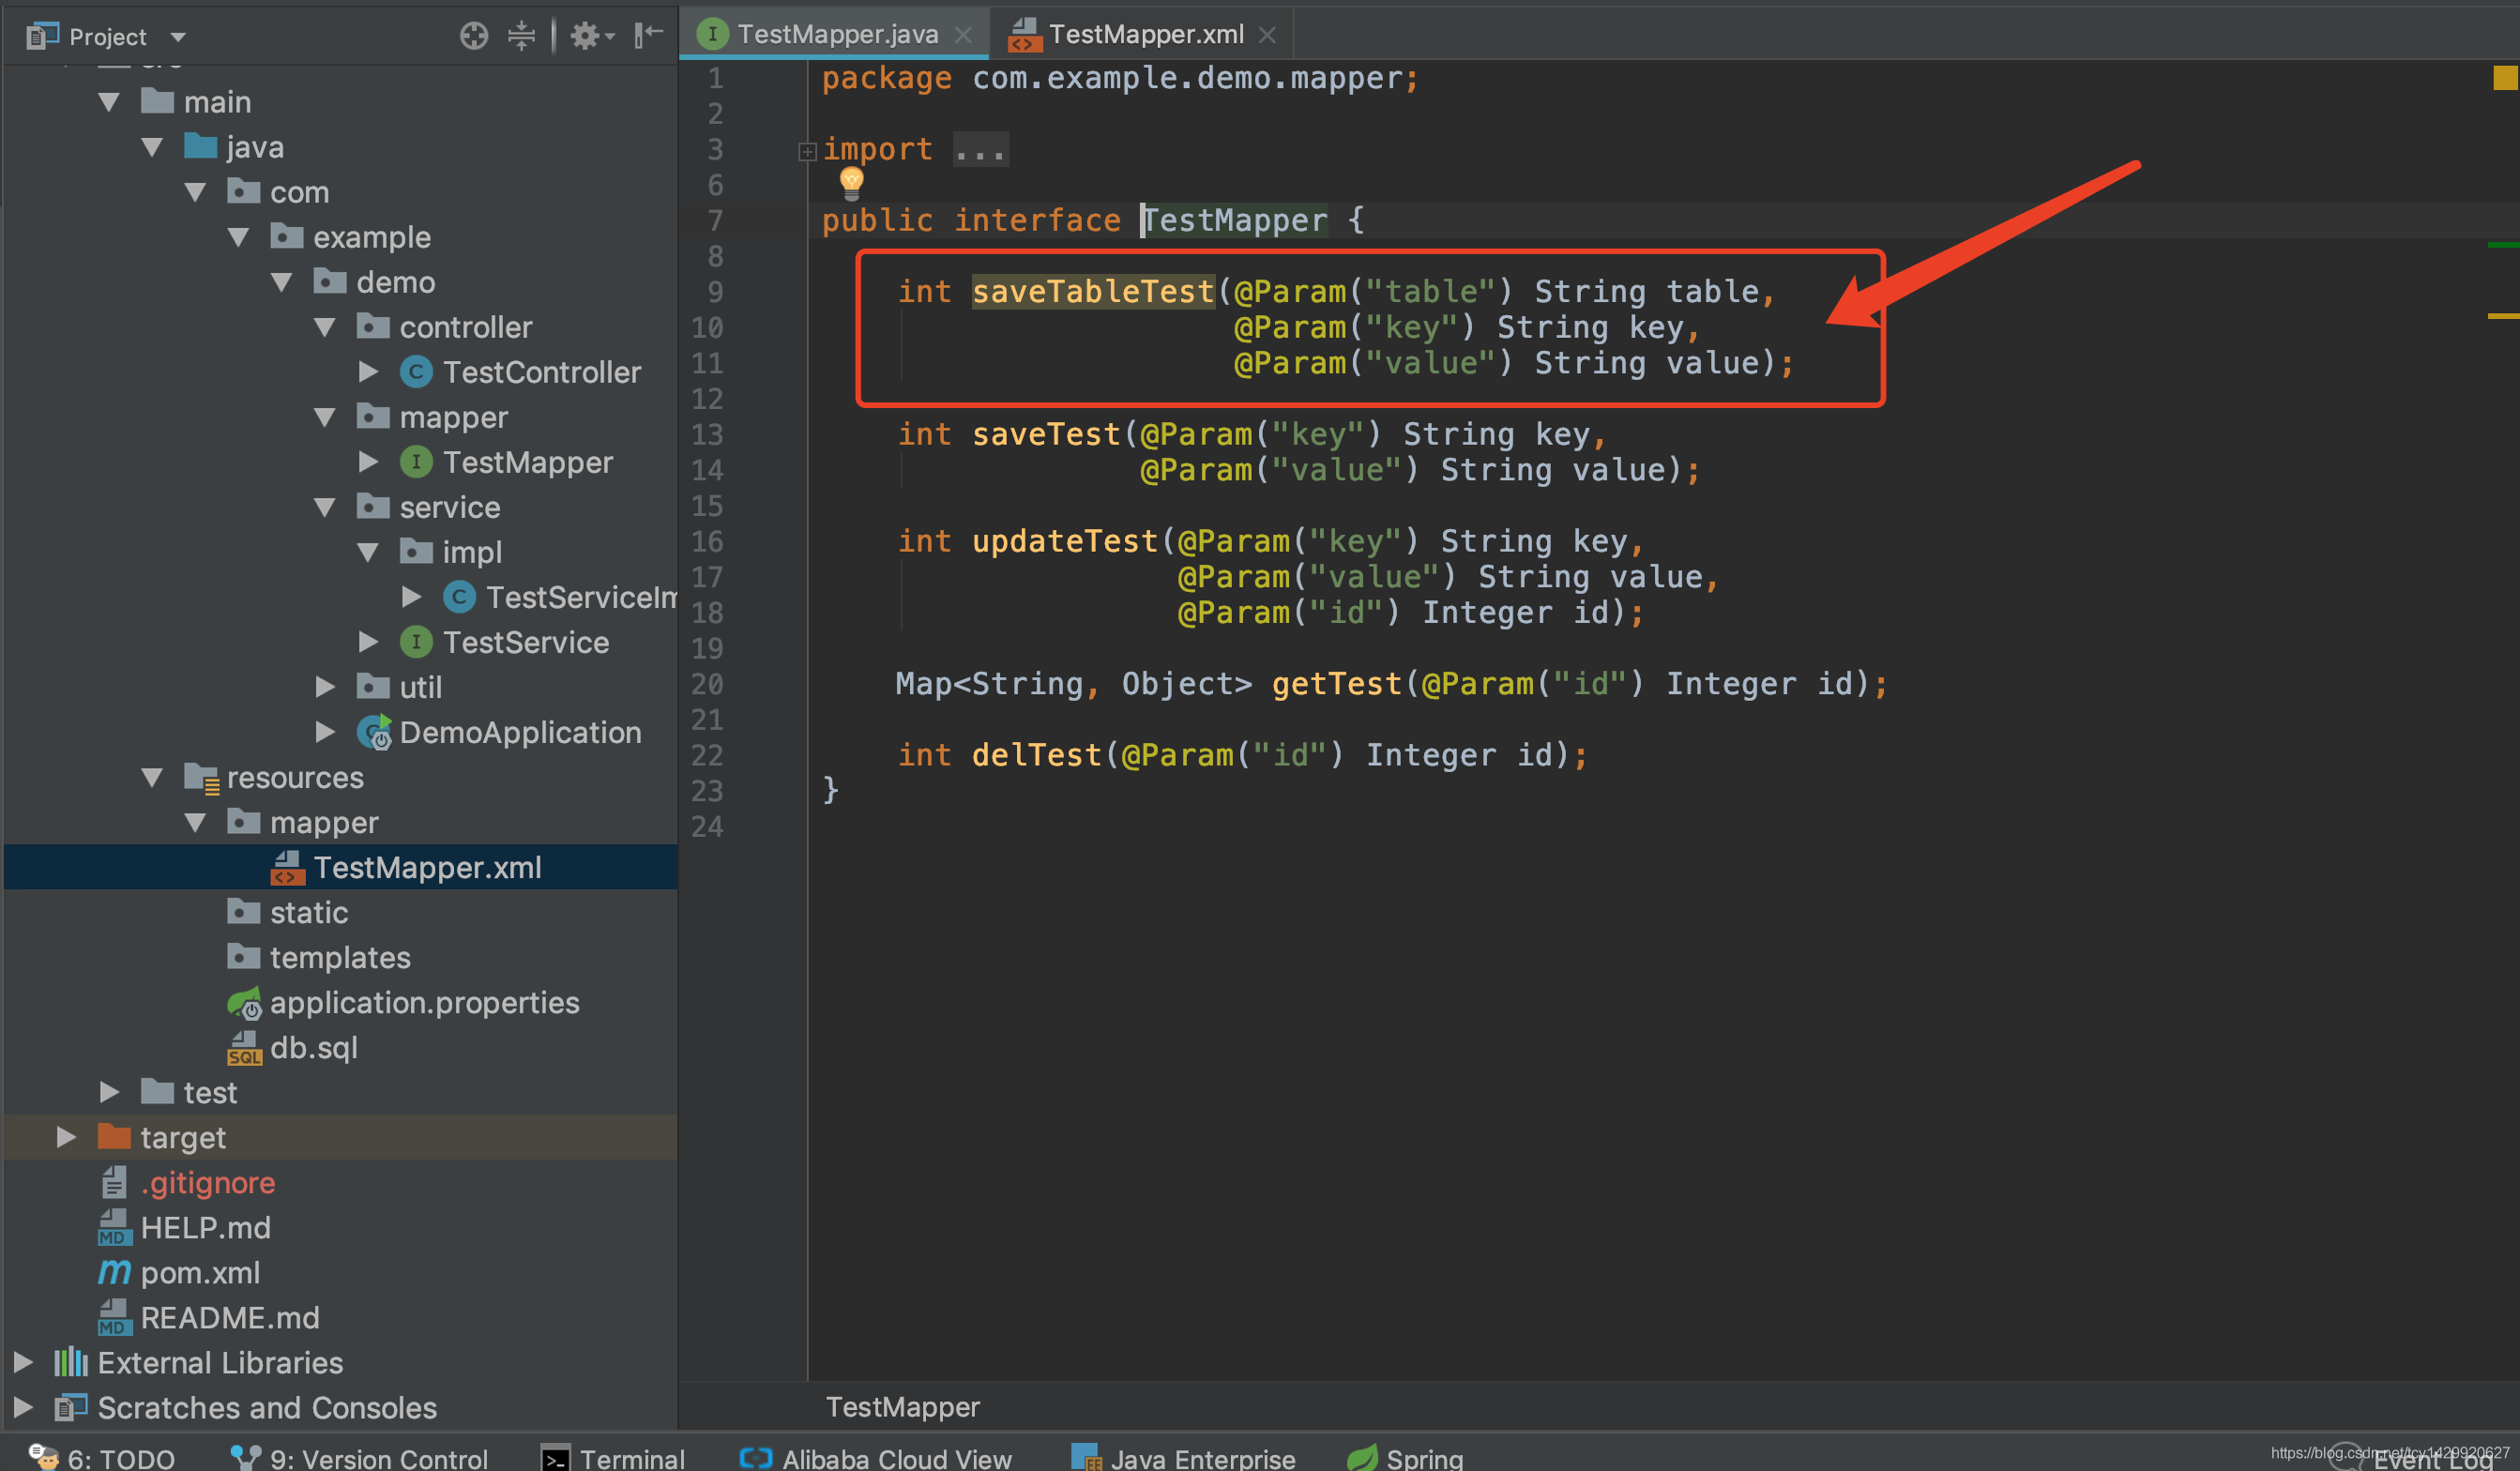
Task: Click the getTest method name
Action: (1337, 684)
